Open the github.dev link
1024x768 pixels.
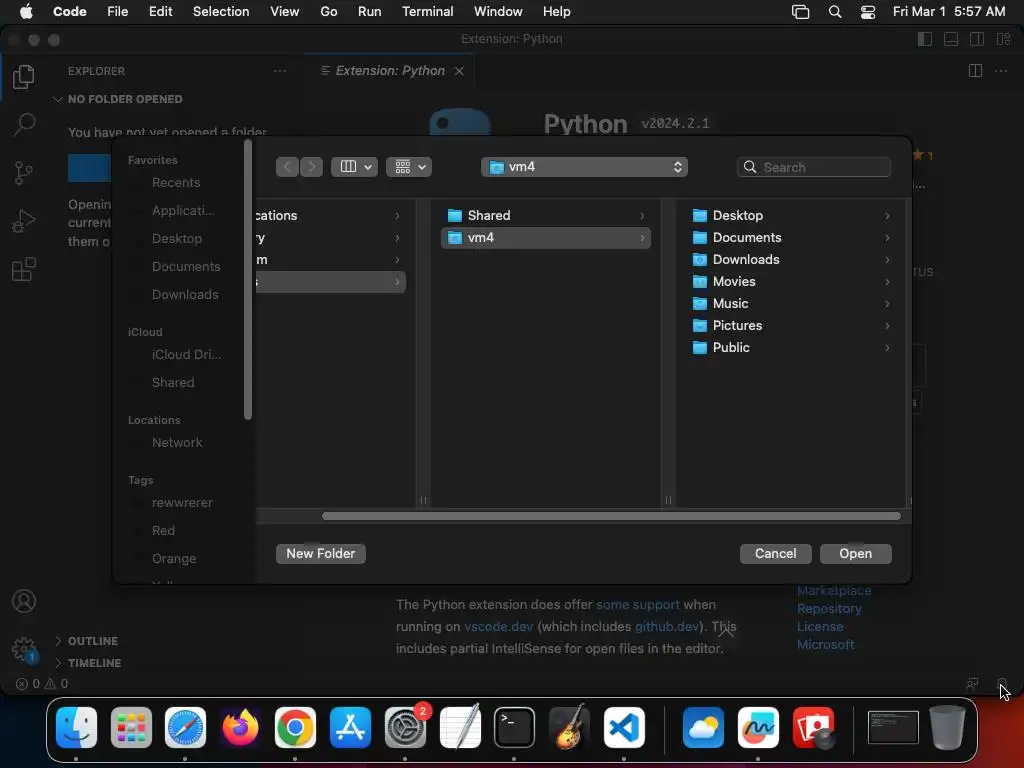tap(667, 627)
